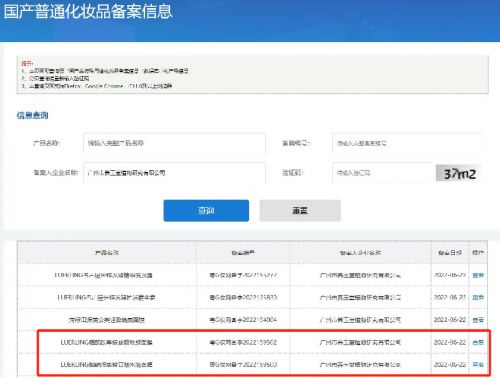The image size is (500, 378).
Task: Click the 验证码: field label
Action: (293, 173)
